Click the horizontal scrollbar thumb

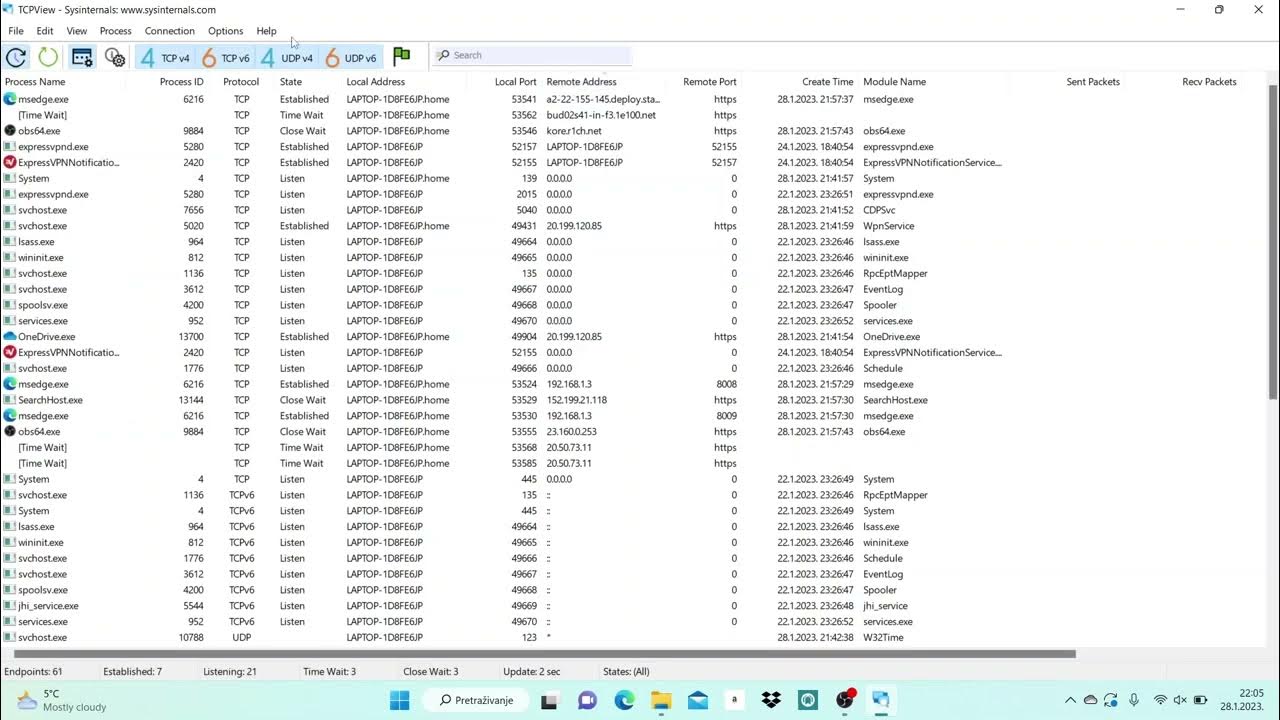pos(545,654)
